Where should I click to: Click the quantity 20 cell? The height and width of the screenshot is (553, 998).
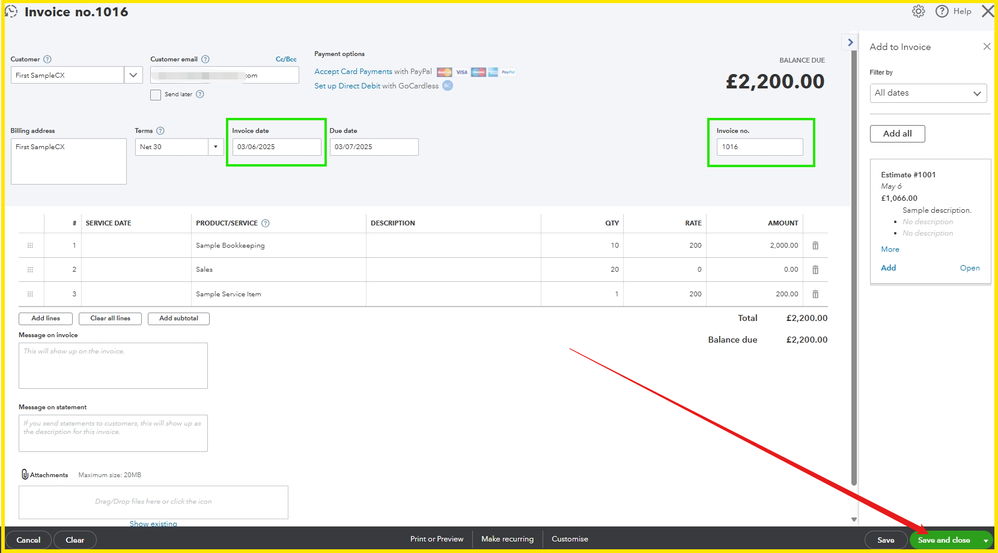pyautogui.click(x=582, y=270)
